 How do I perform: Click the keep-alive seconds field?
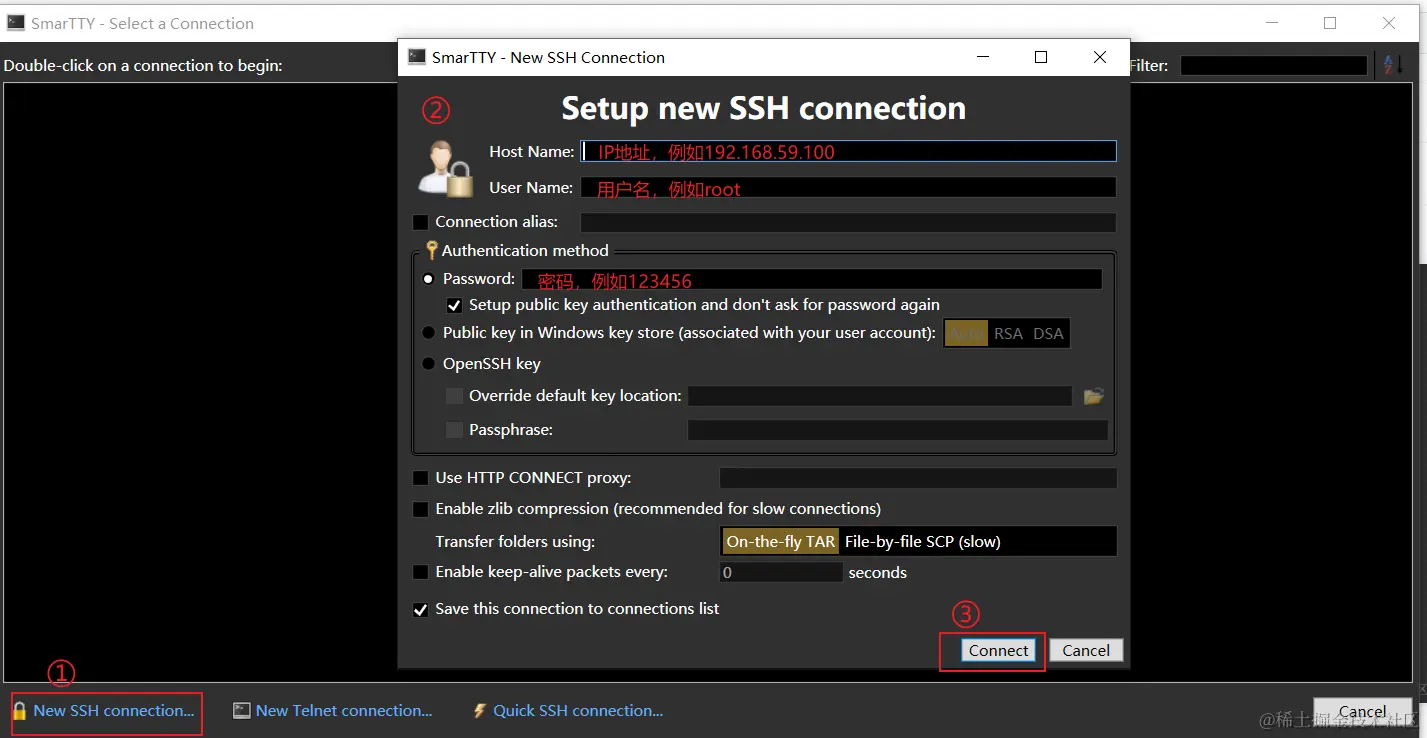click(781, 572)
